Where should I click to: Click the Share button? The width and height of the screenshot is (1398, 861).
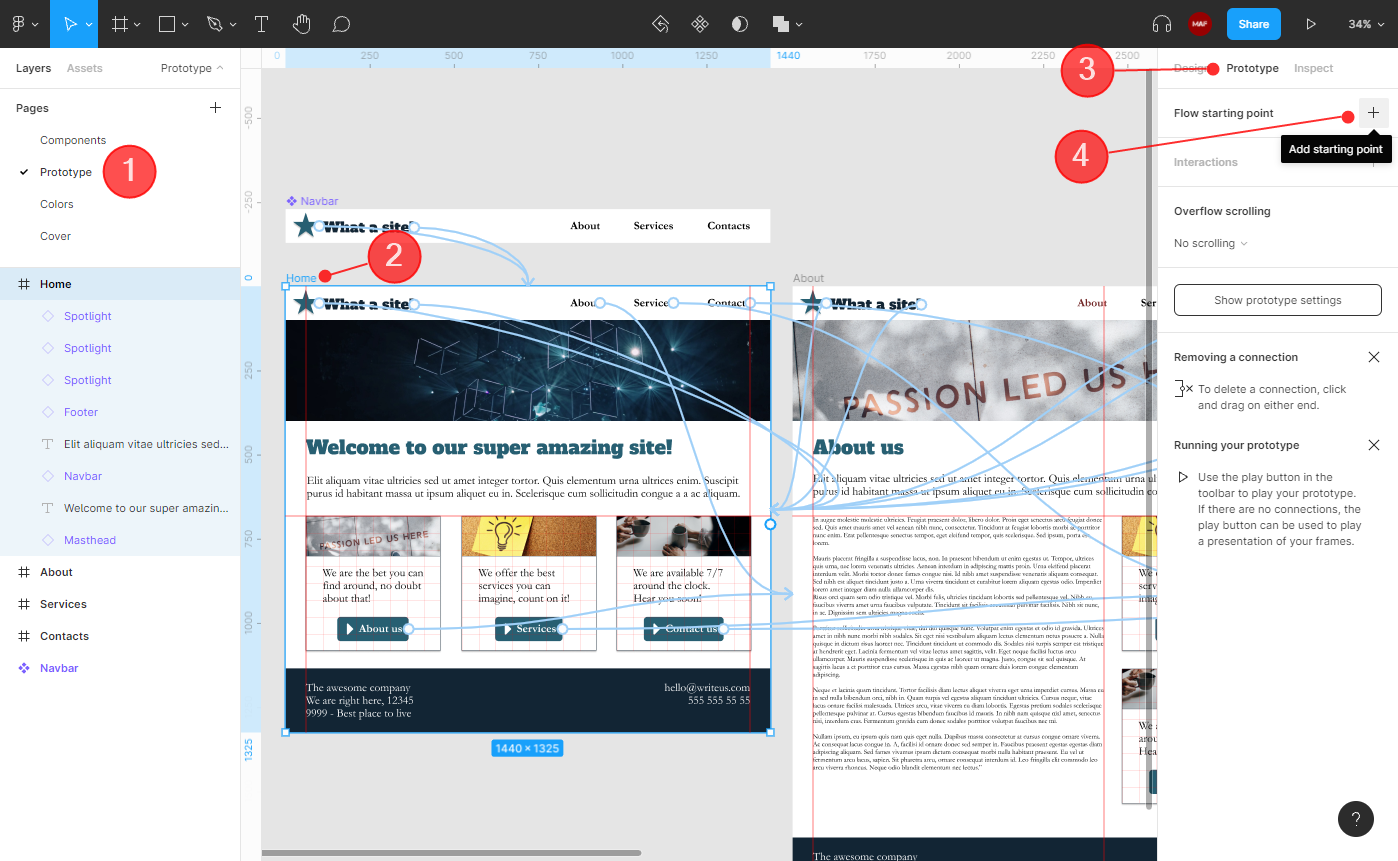click(x=1254, y=24)
